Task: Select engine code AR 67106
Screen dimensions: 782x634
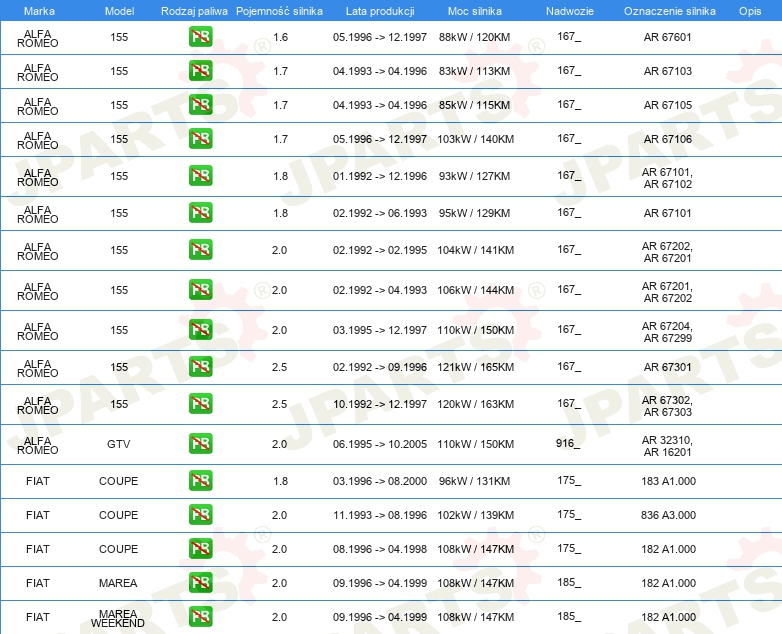Action: [x=667, y=139]
